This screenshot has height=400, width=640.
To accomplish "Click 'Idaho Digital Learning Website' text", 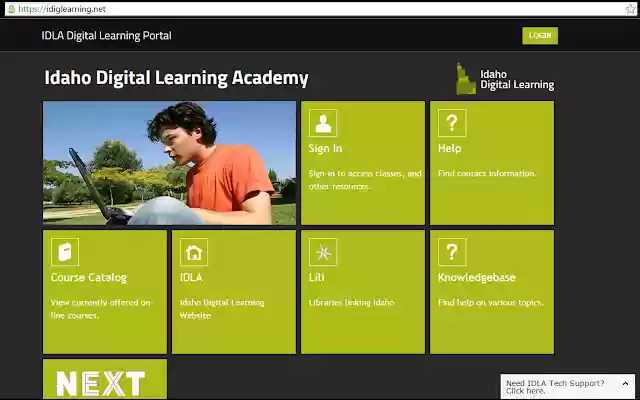I will pyautogui.click(x=222, y=309).
